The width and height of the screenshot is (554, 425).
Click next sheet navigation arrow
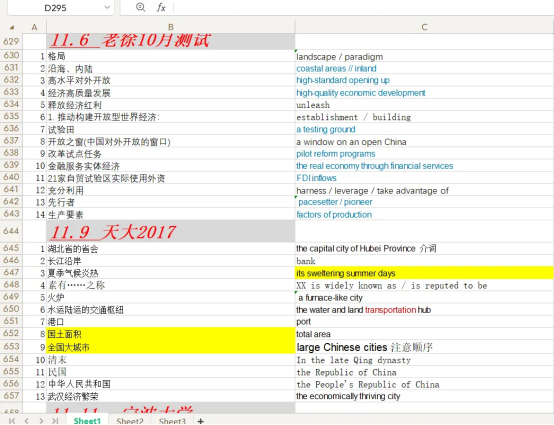pyautogui.click(x=41, y=420)
